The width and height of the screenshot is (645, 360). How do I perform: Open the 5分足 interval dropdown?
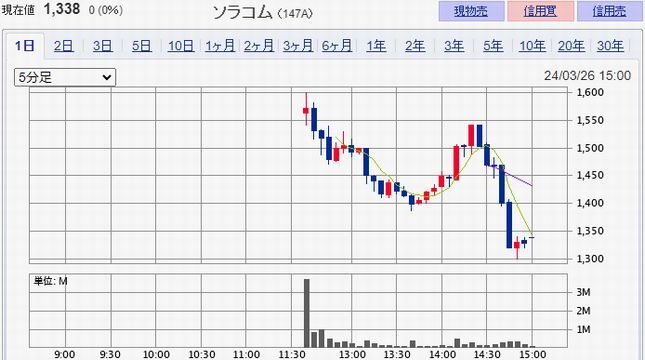point(65,77)
